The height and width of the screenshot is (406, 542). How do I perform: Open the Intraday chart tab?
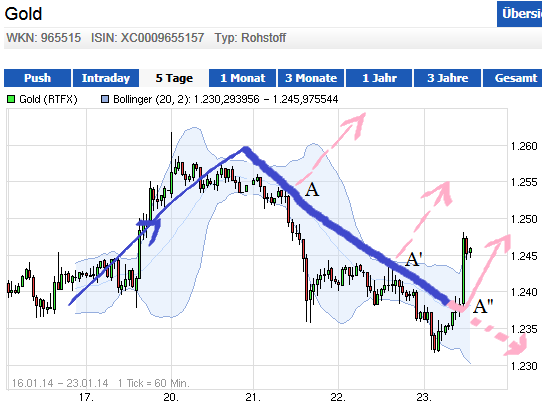[x=106, y=78]
